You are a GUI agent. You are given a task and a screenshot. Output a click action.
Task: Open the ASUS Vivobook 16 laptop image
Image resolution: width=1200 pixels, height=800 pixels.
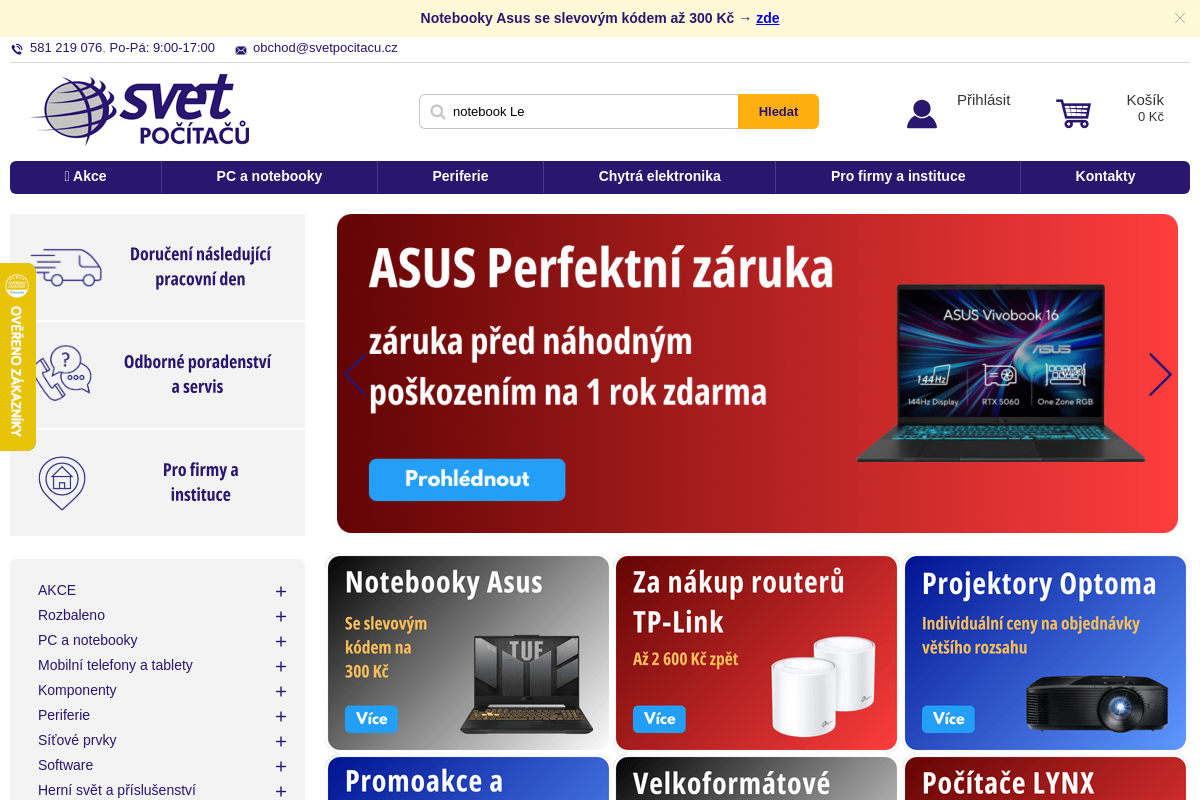click(x=1001, y=373)
